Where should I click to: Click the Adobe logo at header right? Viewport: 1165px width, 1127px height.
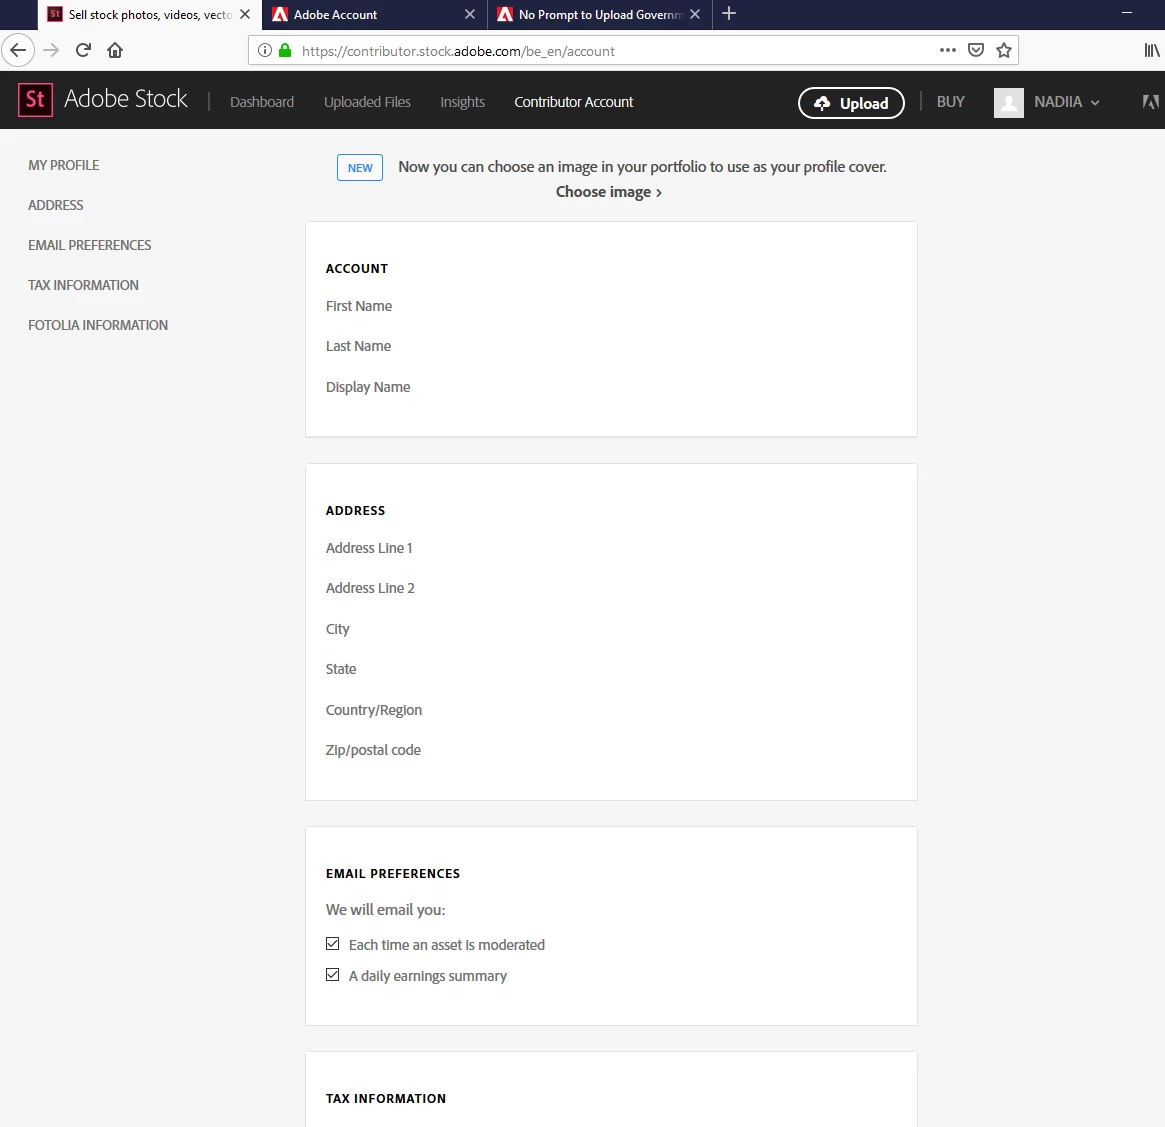(1150, 102)
